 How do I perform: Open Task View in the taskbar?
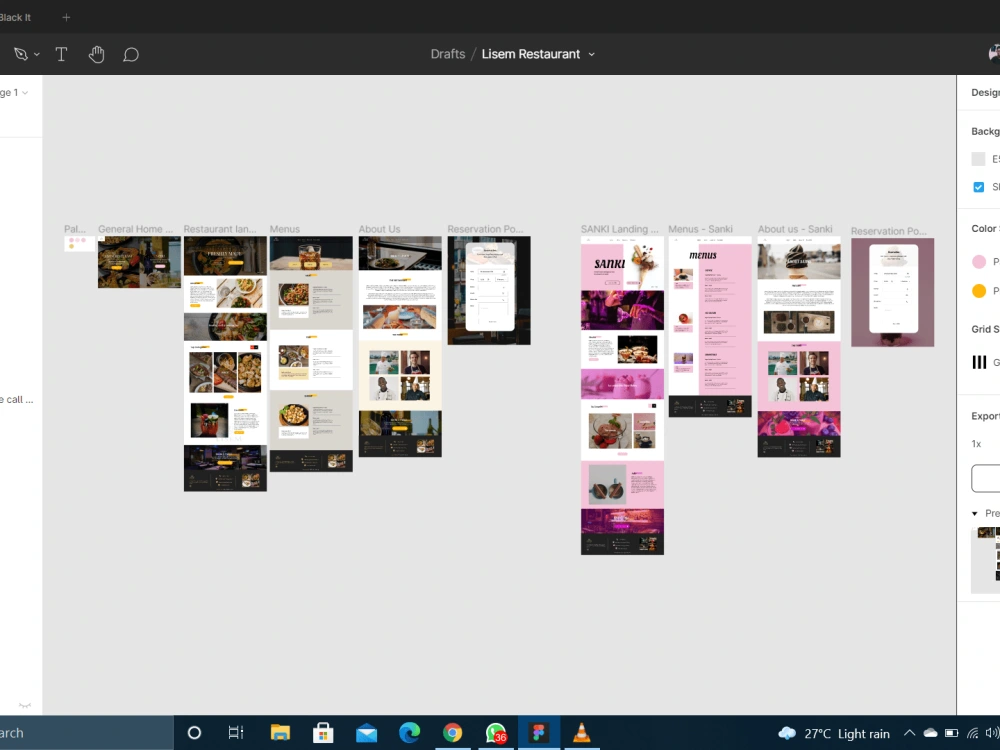coord(236,733)
